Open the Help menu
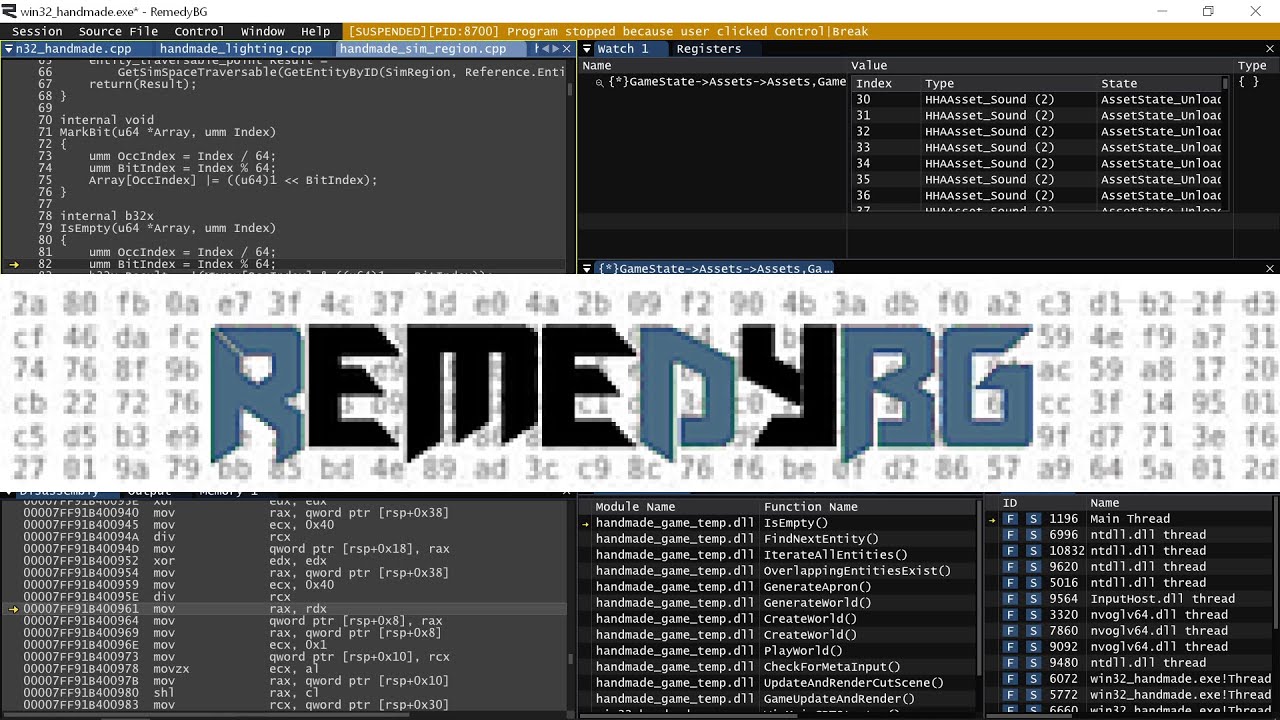The height and width of the screenshot is (720, 1280). [x=315, y=31]
